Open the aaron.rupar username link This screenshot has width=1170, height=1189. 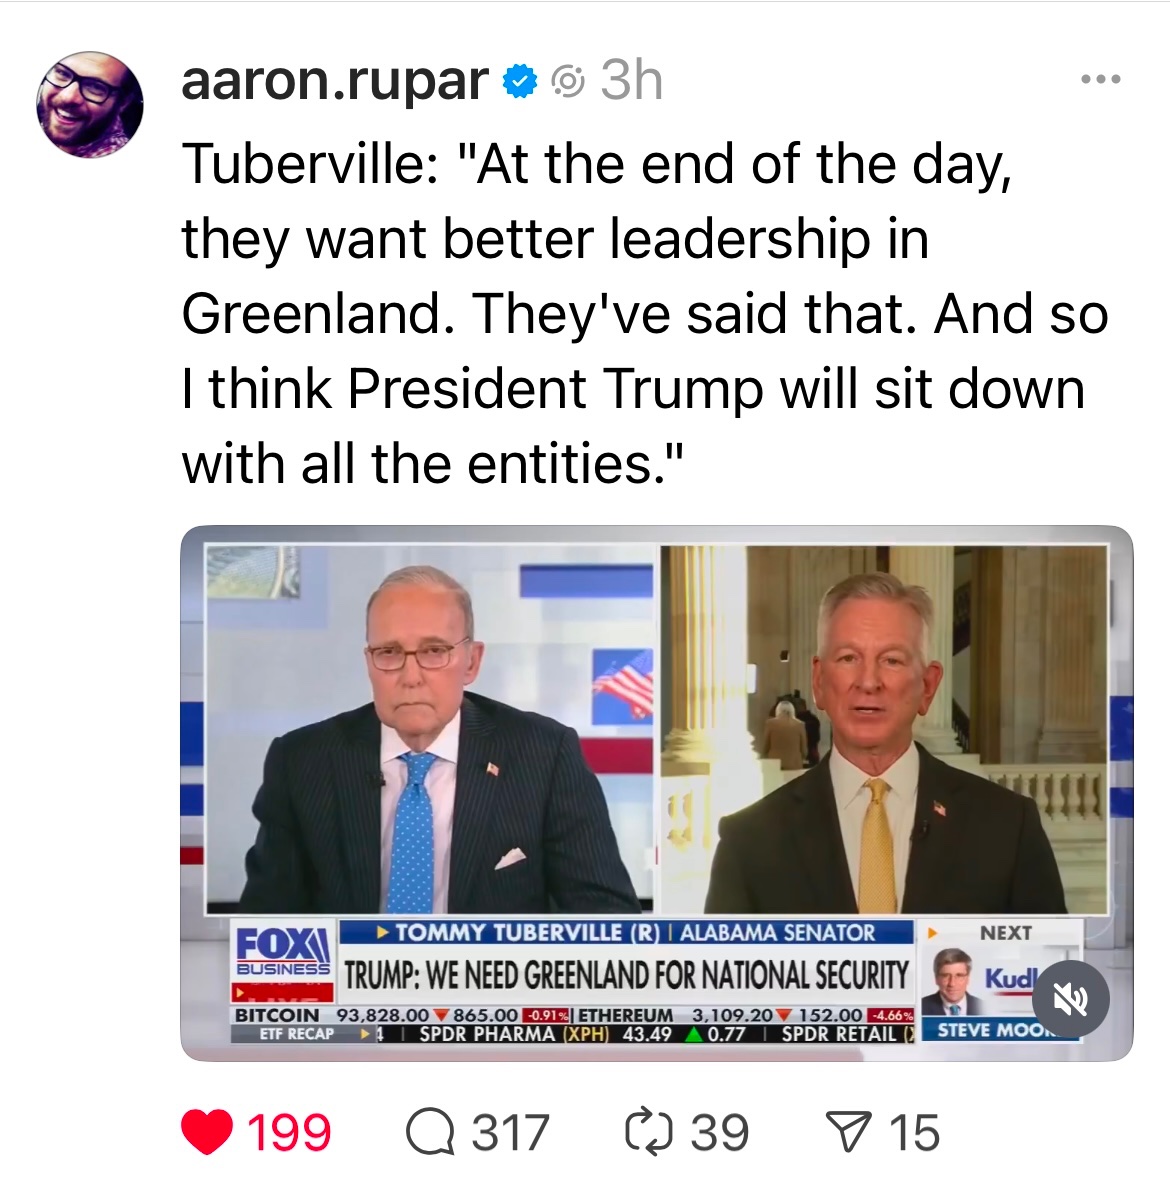[x=334, y=80]
